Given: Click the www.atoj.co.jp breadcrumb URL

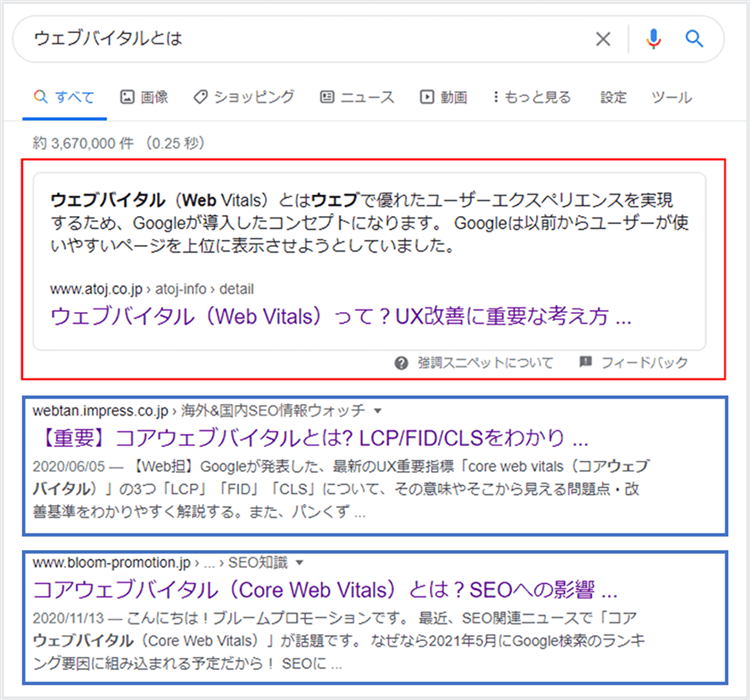Looking at the screenshot, I should (x=152, y=289).
